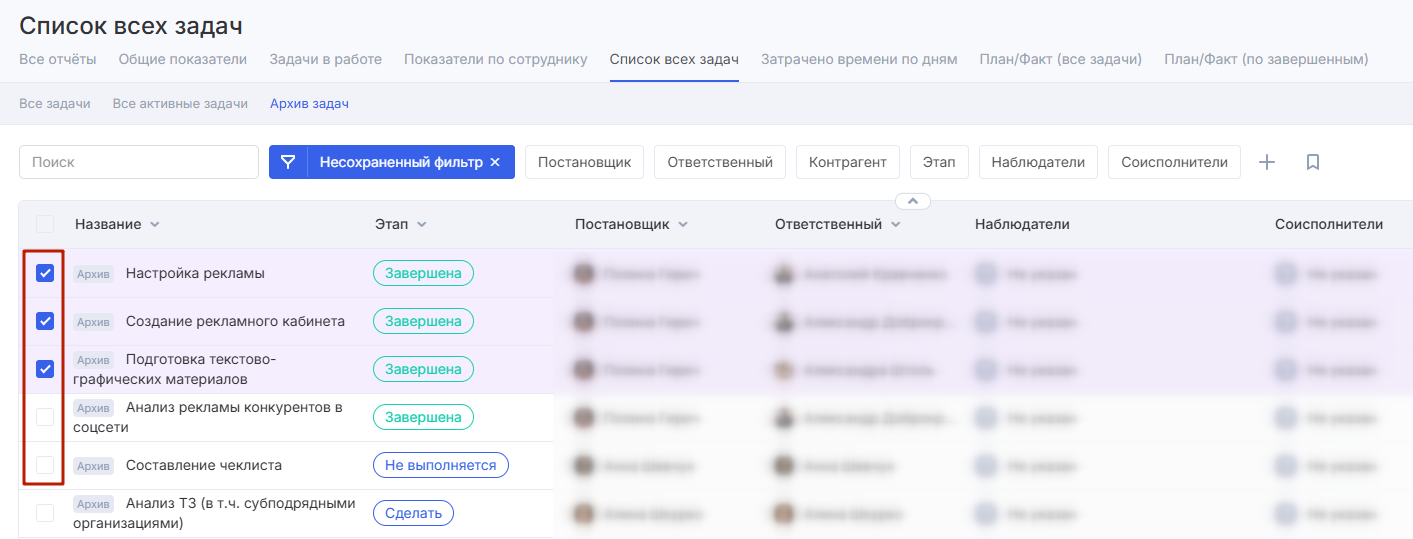Uncheck the Настройка рекламы task
The height and width of the screenshot is (539, 1413).
coord(45,273)
